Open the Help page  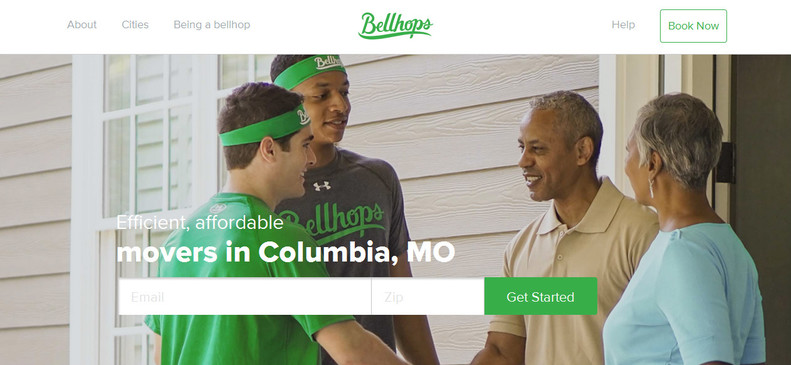623,25
